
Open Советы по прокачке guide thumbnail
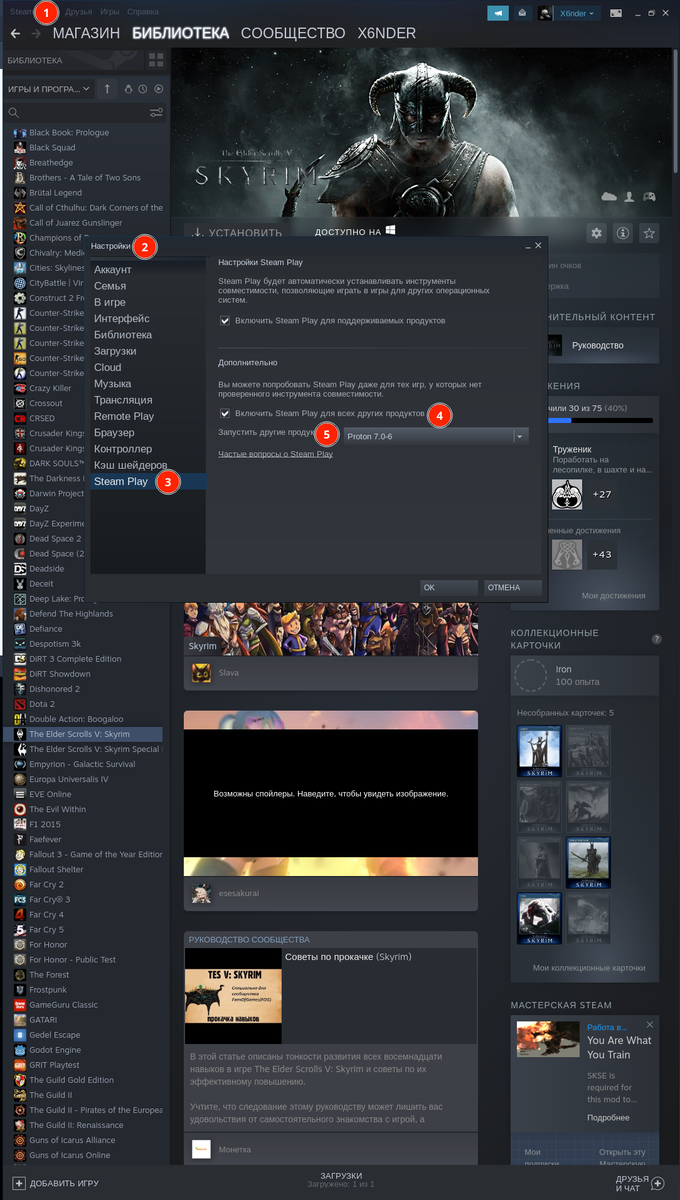point(233,996)
